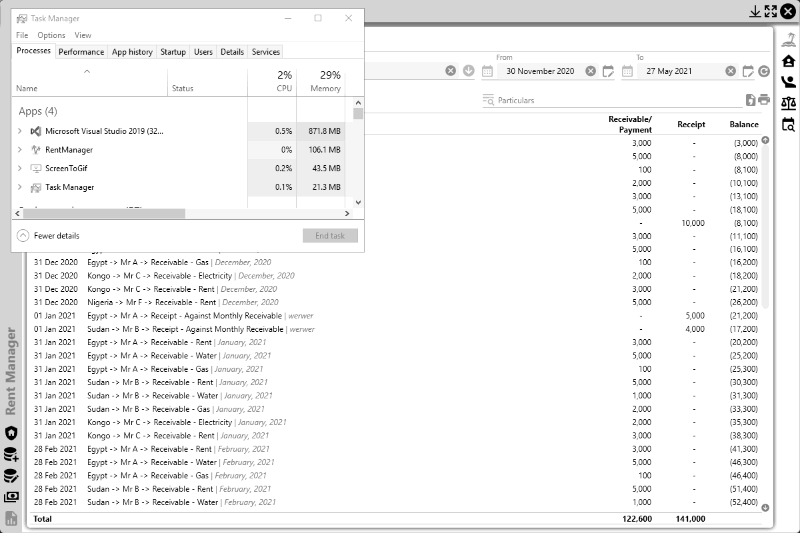Image resolution: width=800 pixels, height=533 pixels.
Task: Expand Microsoft Visual Studio 2019 process row
Action: click(20, 131)
